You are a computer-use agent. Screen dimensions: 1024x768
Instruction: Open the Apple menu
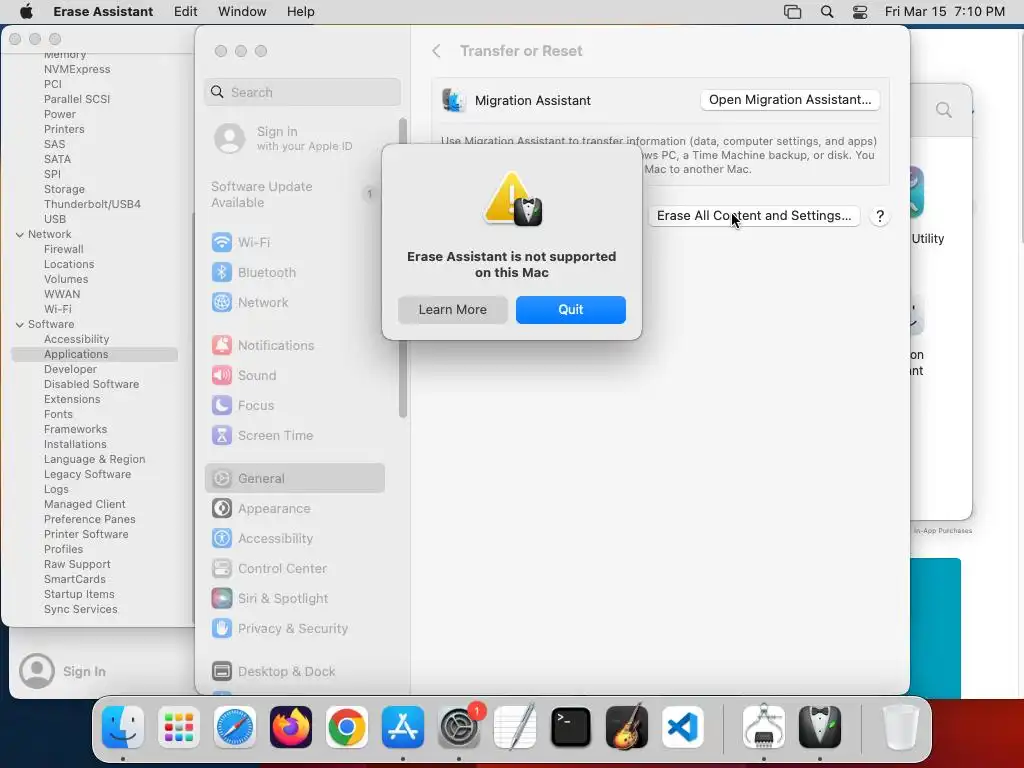26,12
